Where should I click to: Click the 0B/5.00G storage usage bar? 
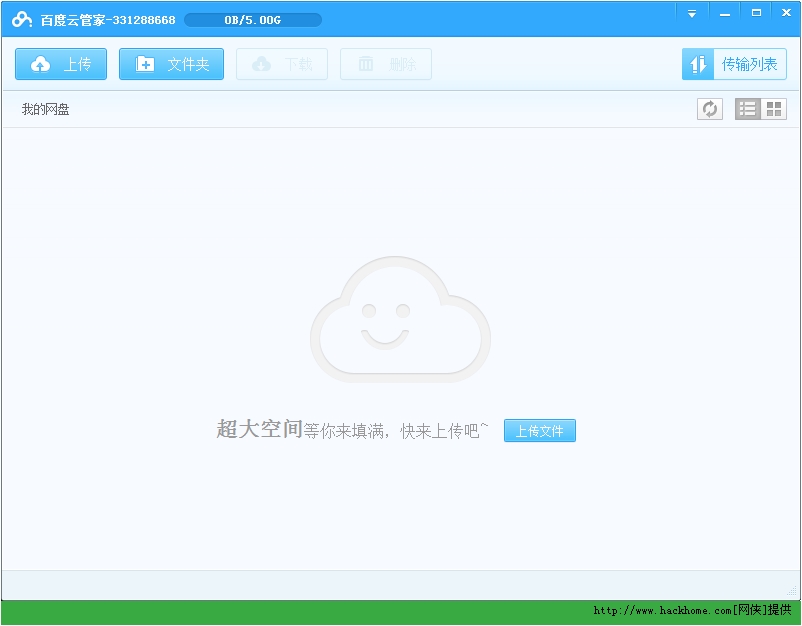coord(253,20)
